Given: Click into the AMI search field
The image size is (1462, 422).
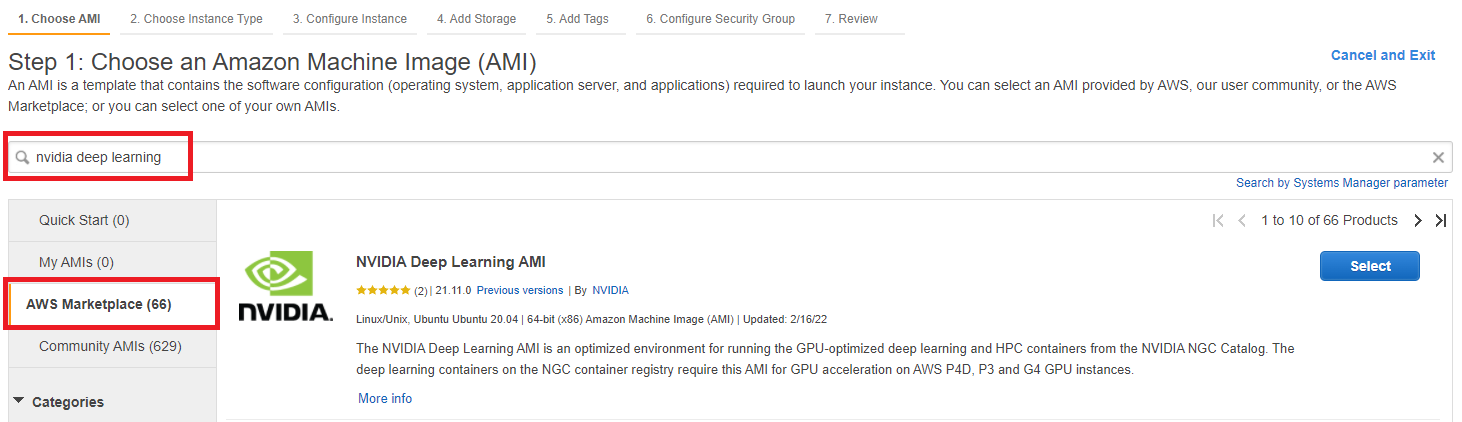Looking at the screenshot, I should [x=700, y=158].
